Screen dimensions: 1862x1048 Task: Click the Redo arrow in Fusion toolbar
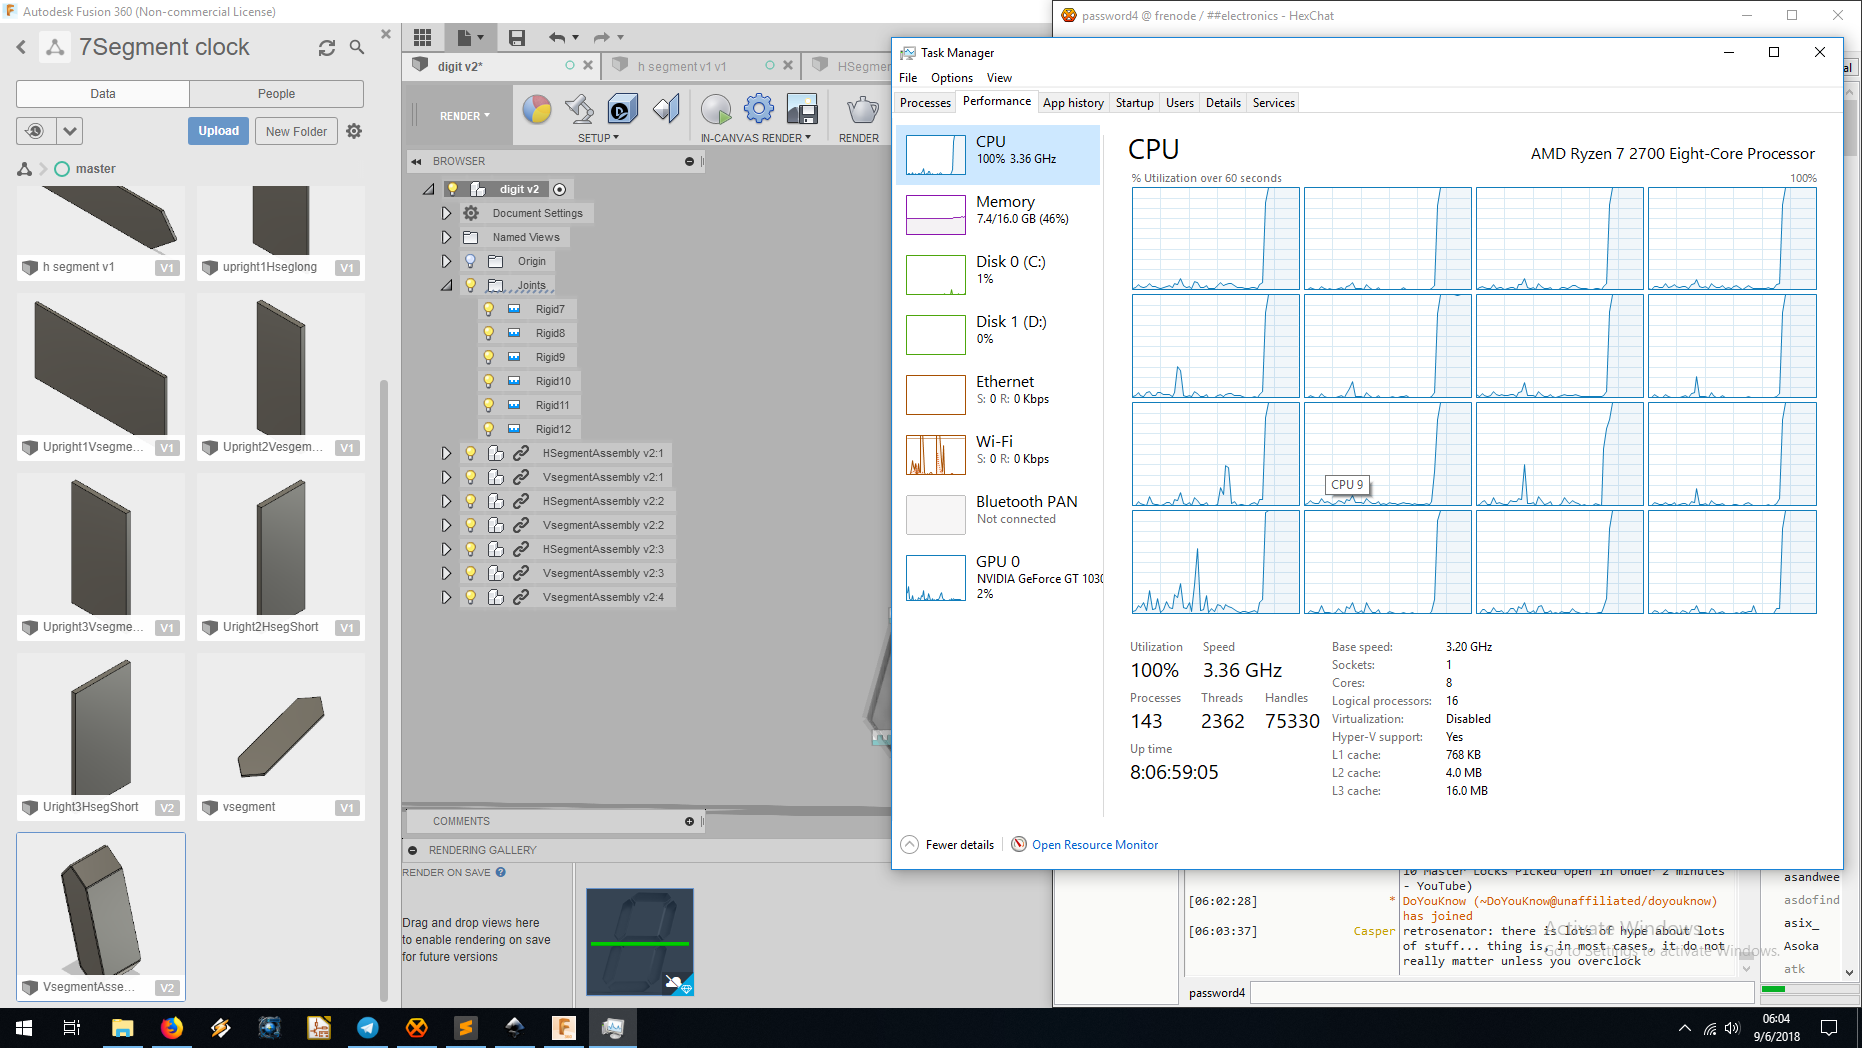click(x=602, y=37)
